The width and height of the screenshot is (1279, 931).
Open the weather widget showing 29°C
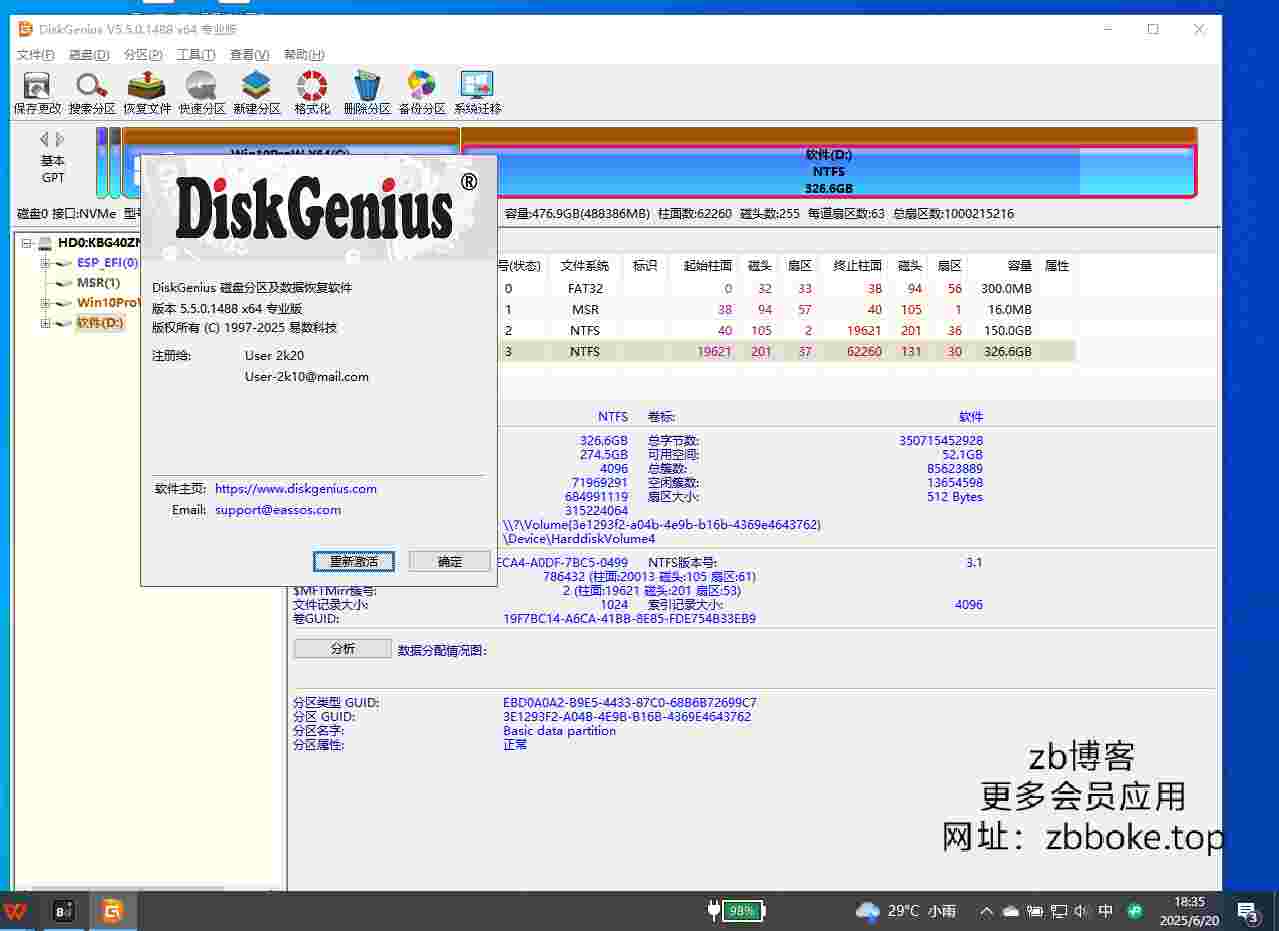906,911
